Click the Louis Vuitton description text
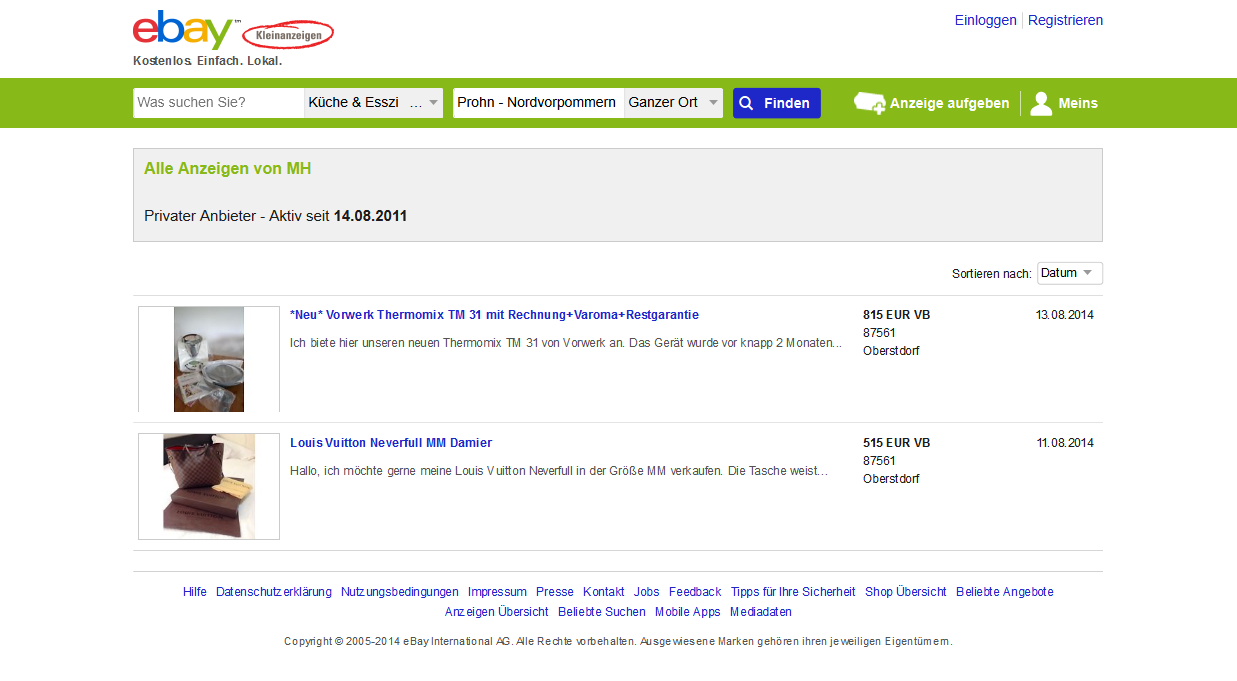 (559, 471)
